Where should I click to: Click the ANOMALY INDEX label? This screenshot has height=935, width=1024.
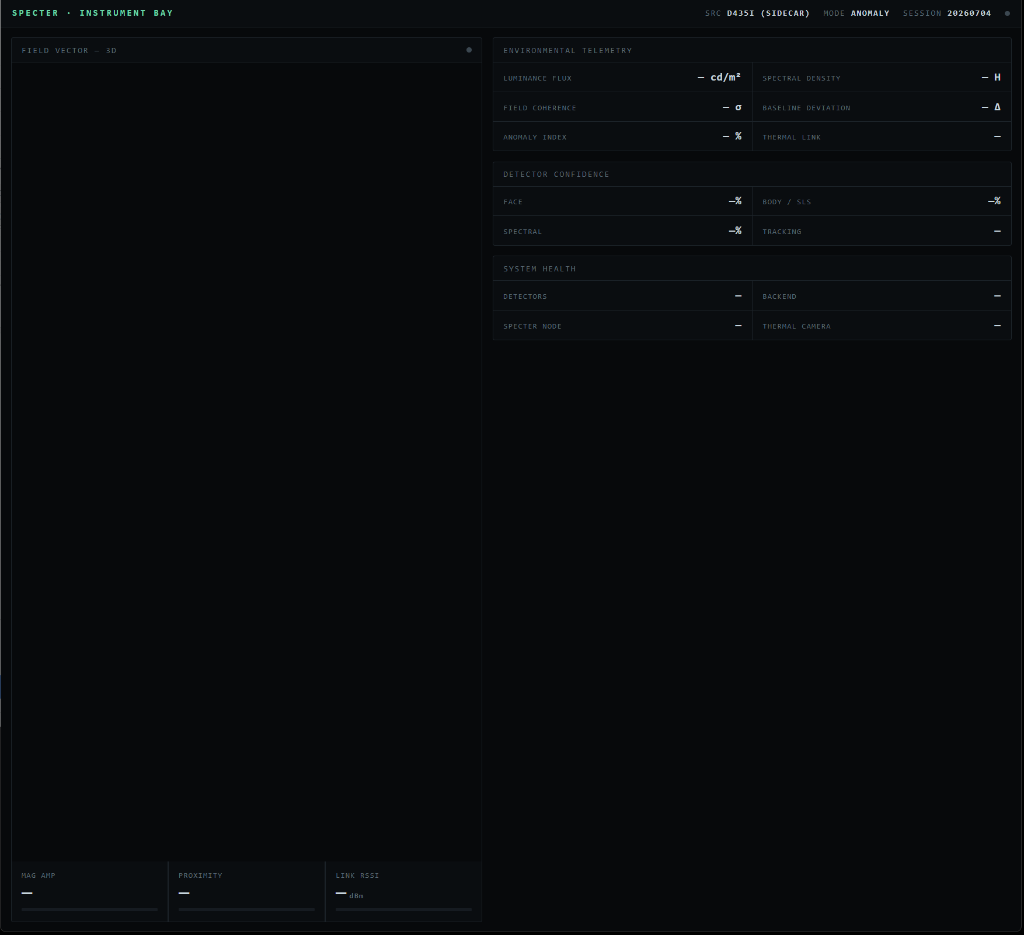click(535, 137)
